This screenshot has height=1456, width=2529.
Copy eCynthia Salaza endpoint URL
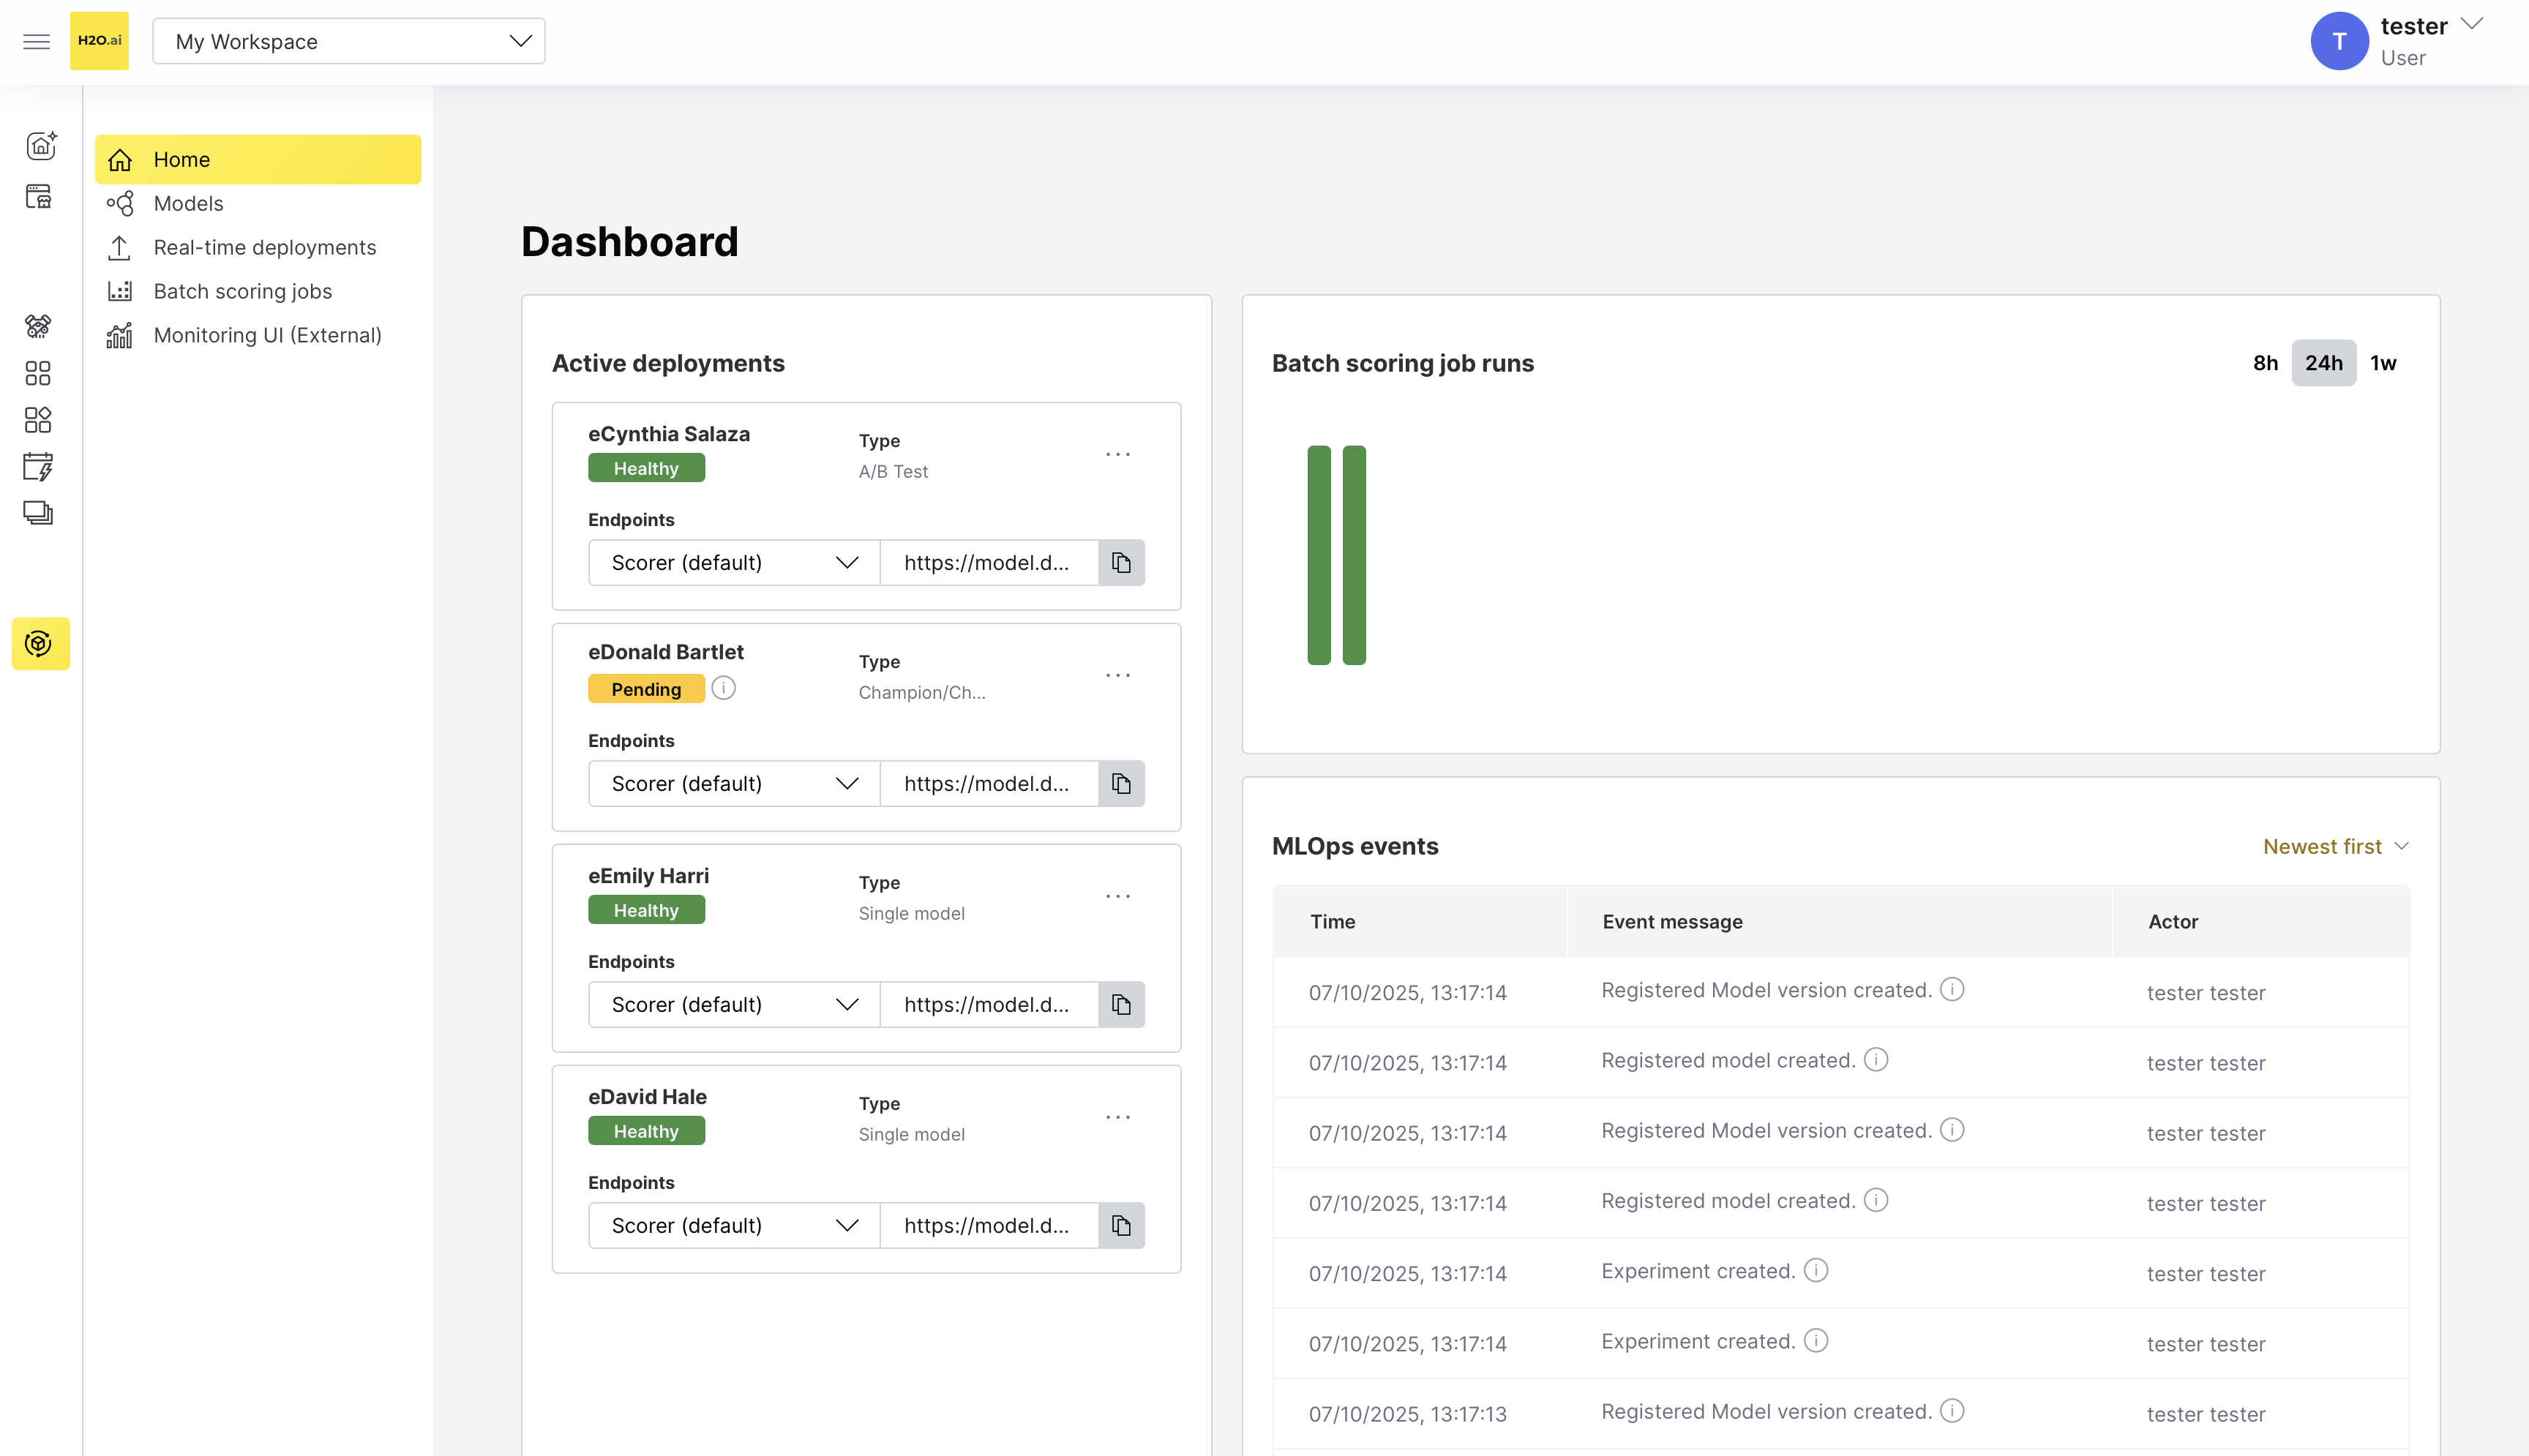[x=1121, y=563]
